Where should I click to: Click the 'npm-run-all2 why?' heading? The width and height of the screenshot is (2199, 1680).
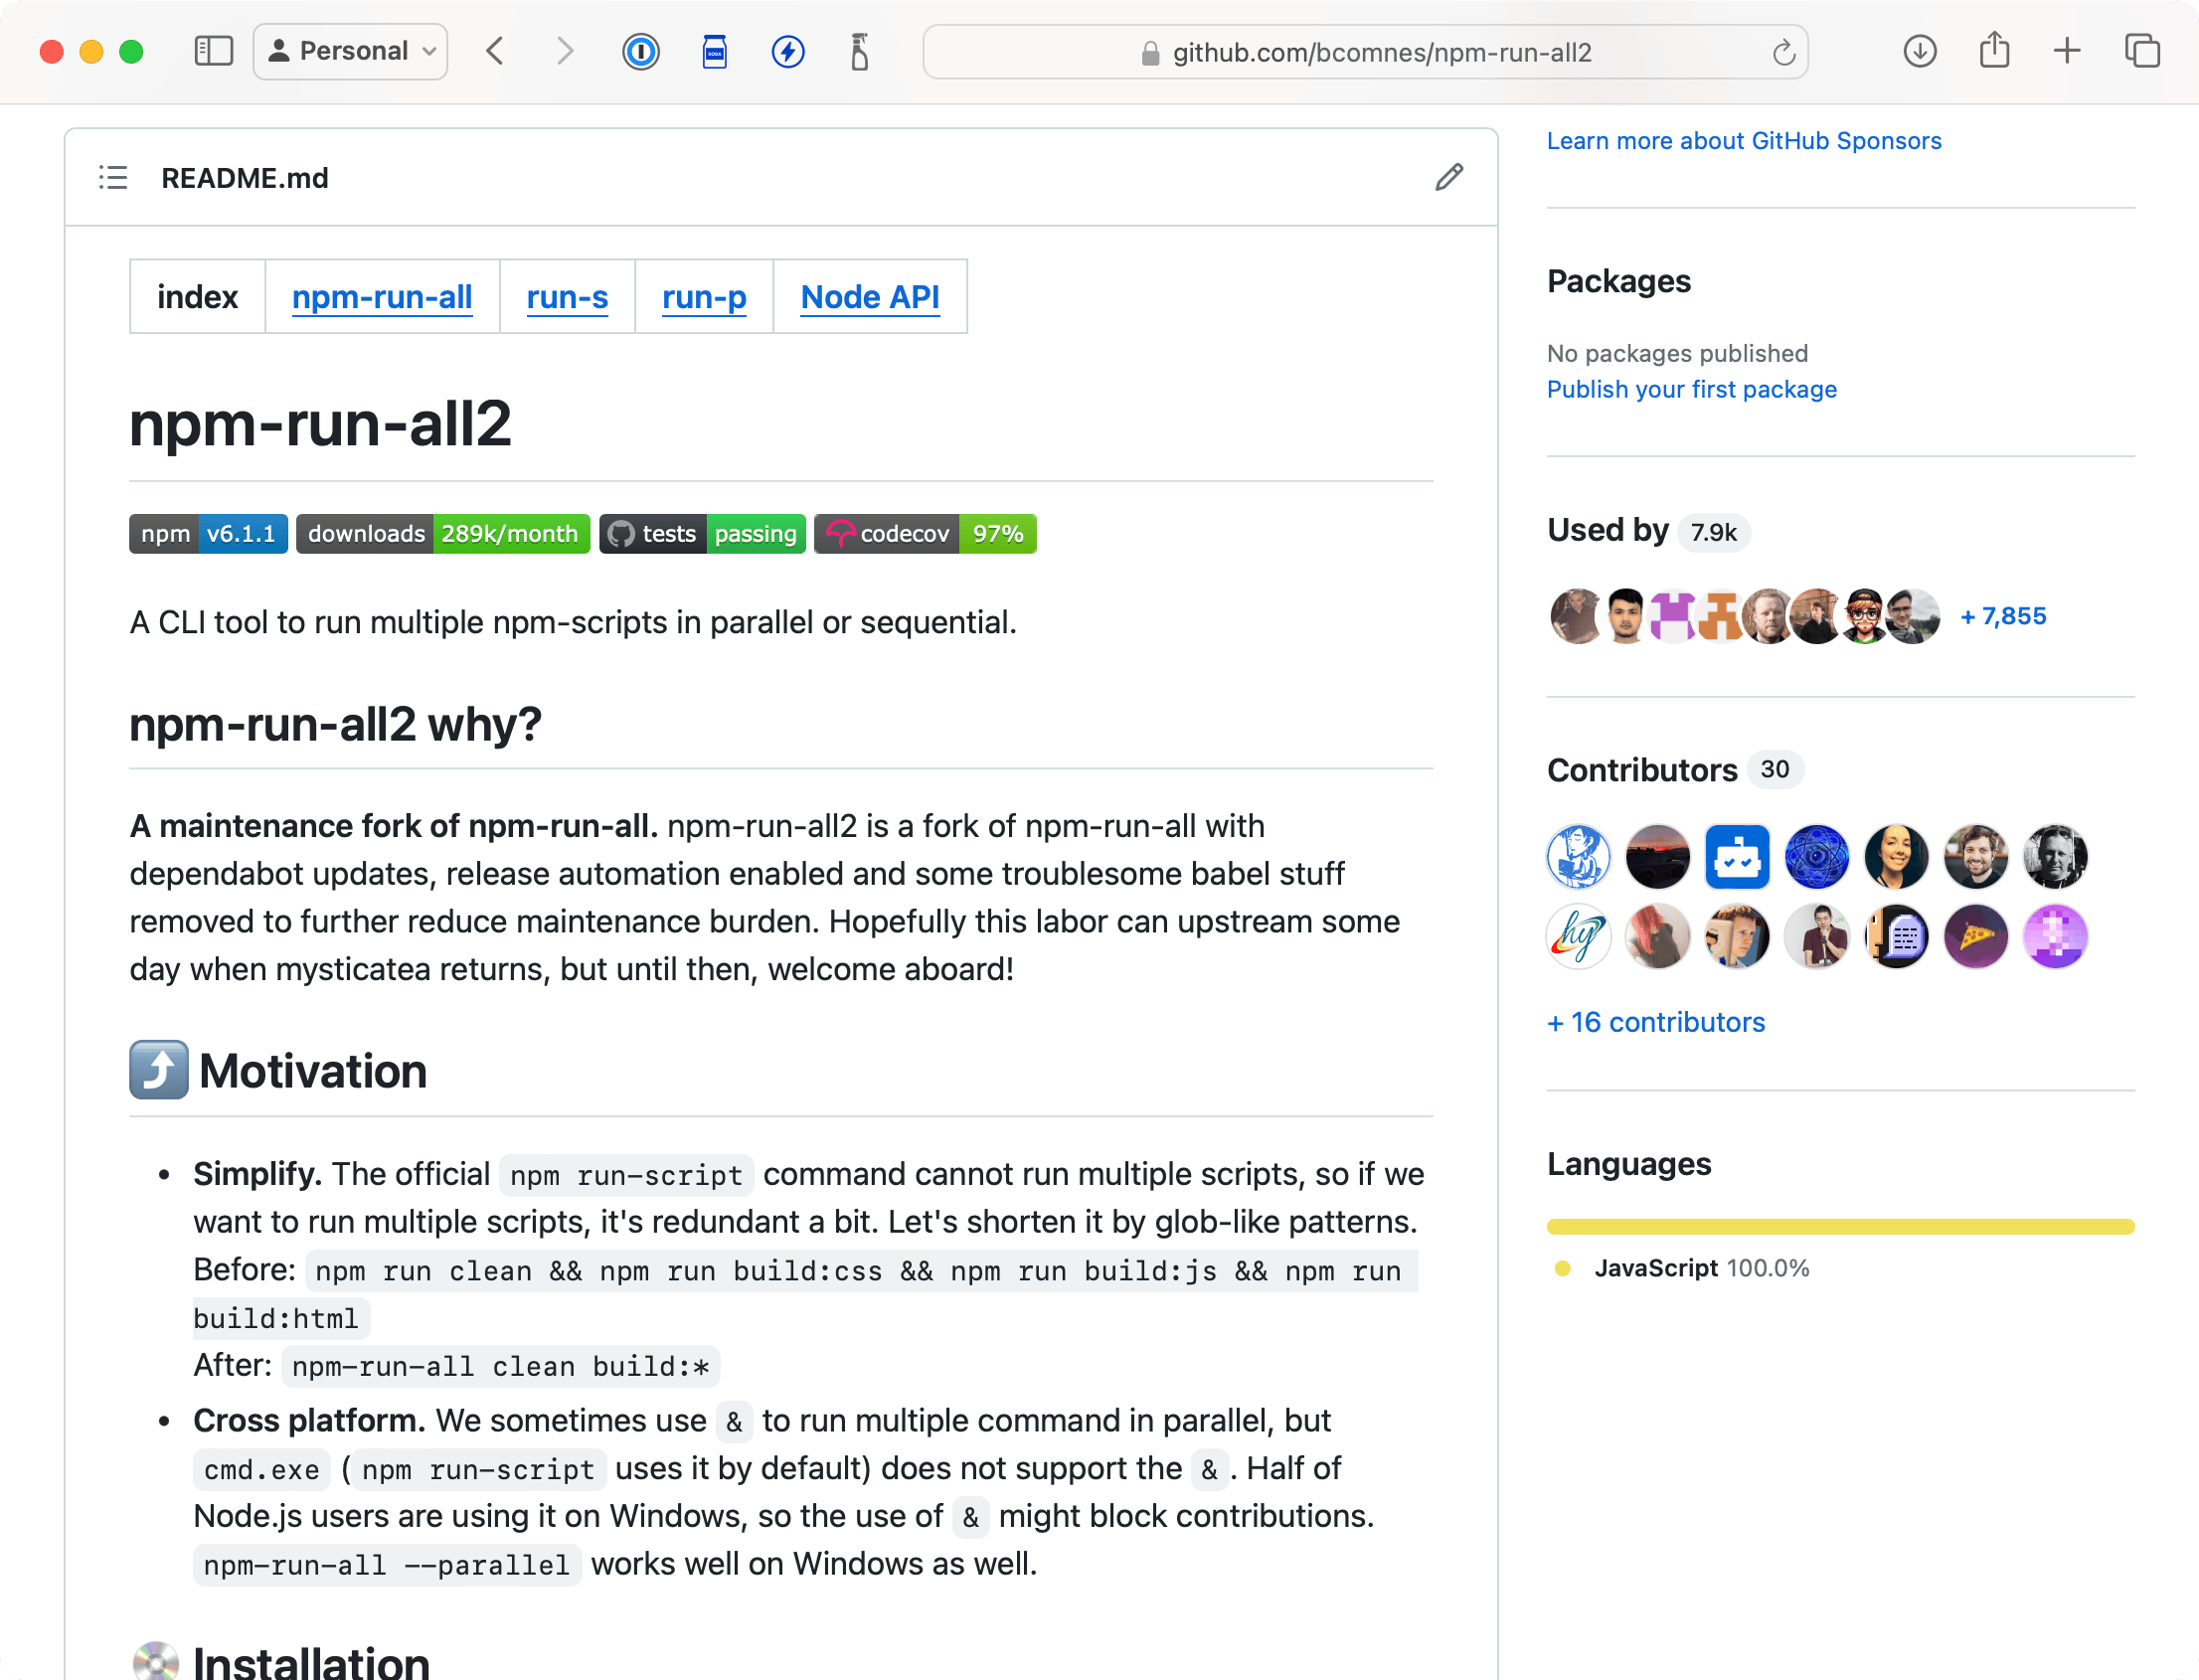[x=335, y=725]
